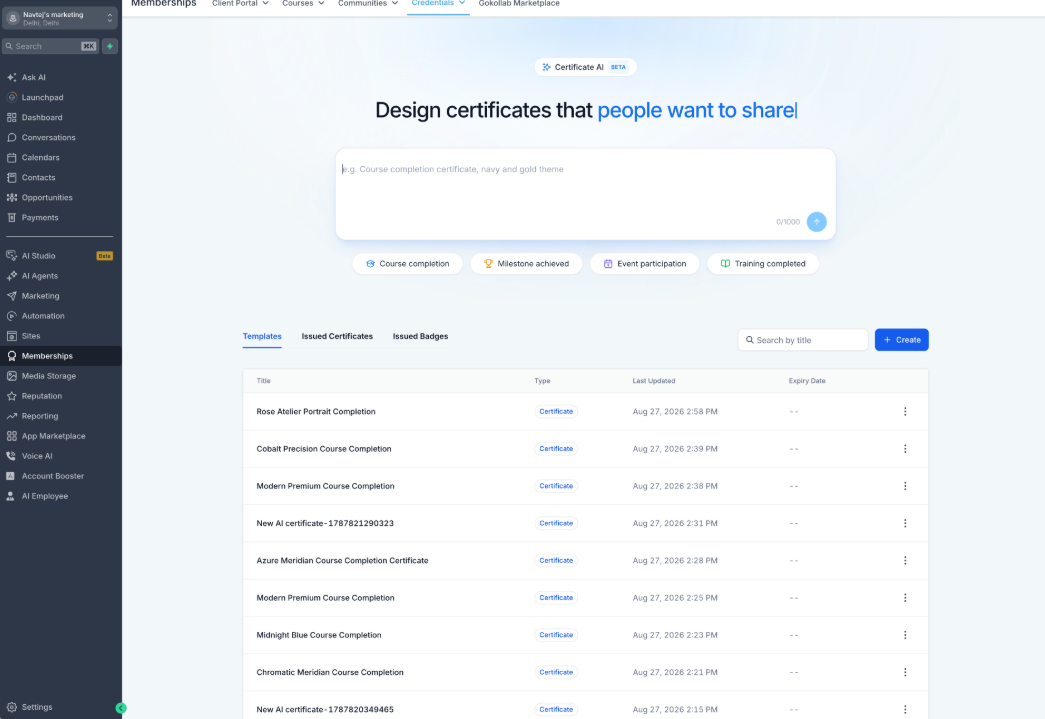Click the Title column header

pyautogui.click(x=263, y=381)
